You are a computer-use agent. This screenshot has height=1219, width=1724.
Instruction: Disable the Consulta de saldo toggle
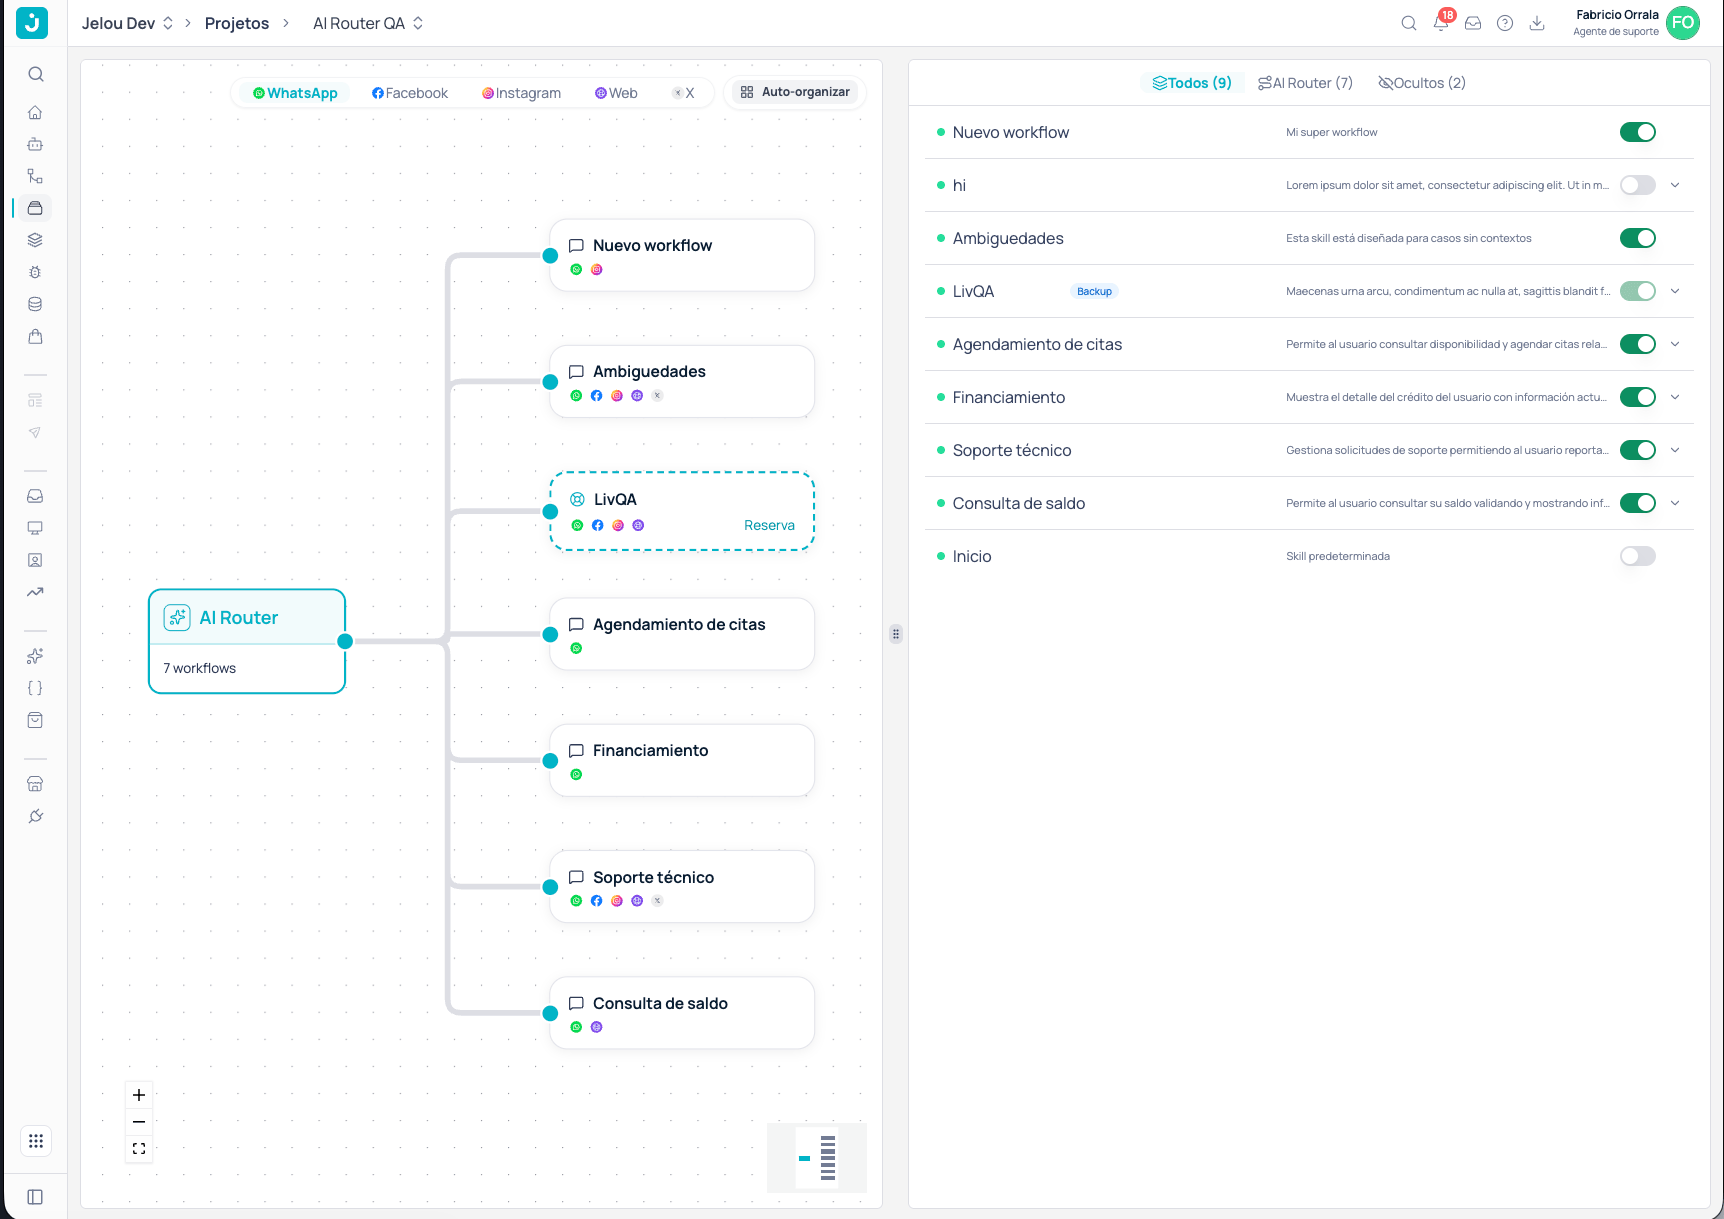pos(1638,503)
